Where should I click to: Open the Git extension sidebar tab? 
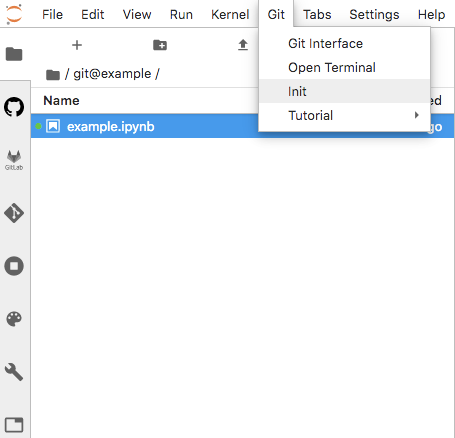click(x=14, y=213)
